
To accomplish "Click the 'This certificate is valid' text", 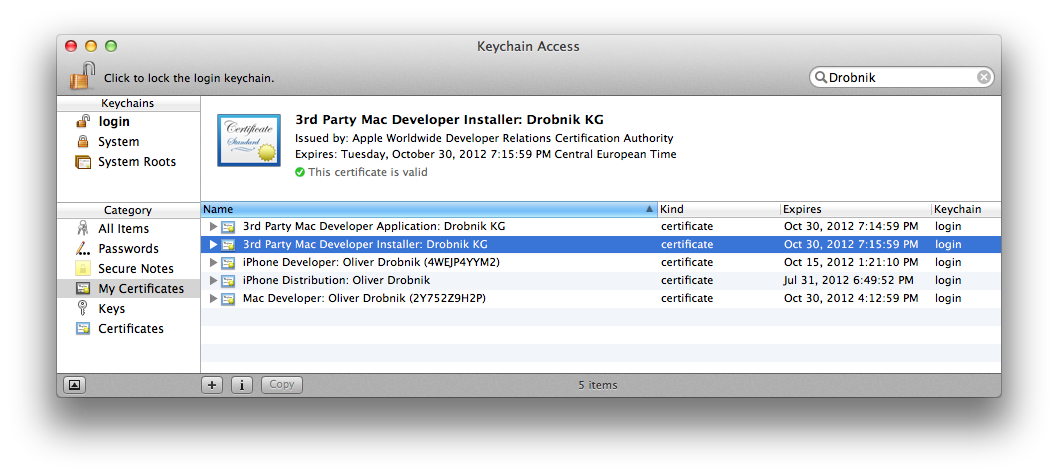I will [368, 172].
